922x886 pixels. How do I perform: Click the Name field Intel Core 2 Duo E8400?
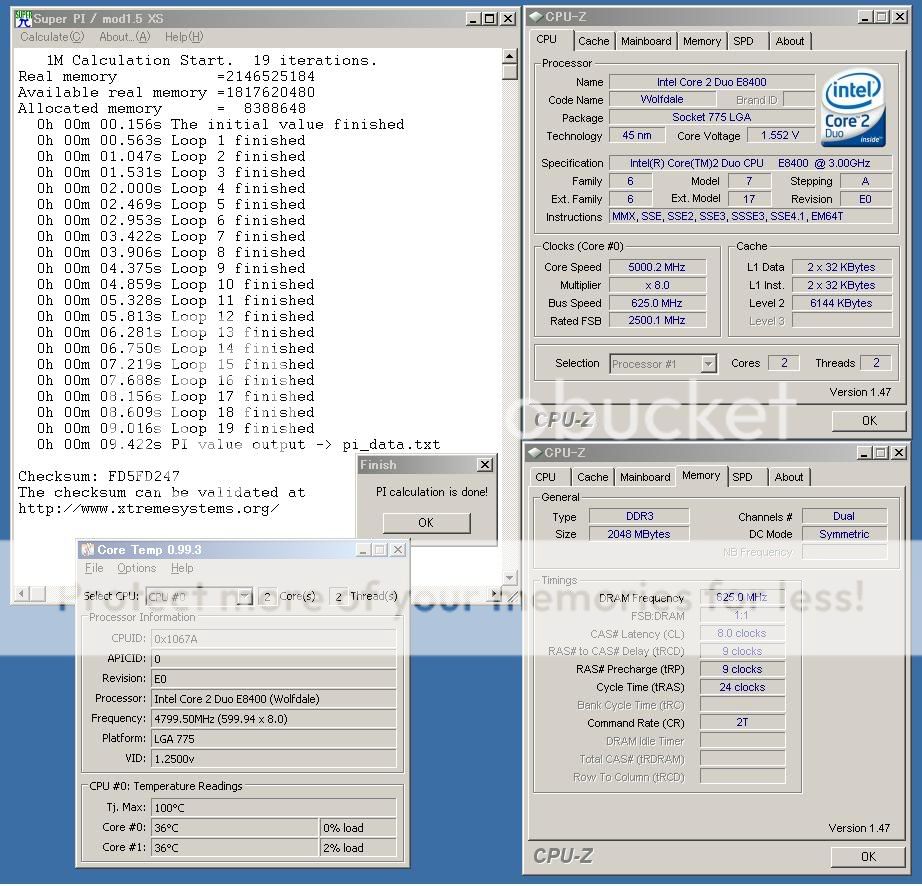pos(711,82)
